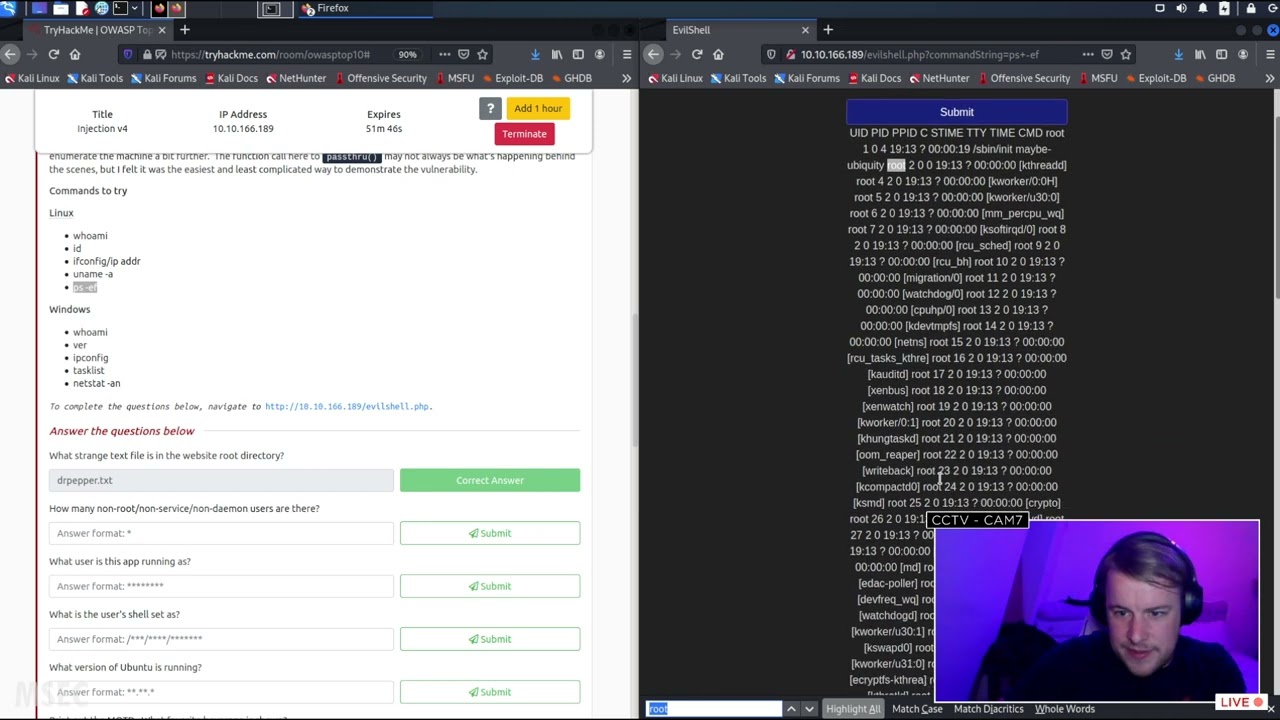Open Library in the TryHackMe window

tap(557, 54)
